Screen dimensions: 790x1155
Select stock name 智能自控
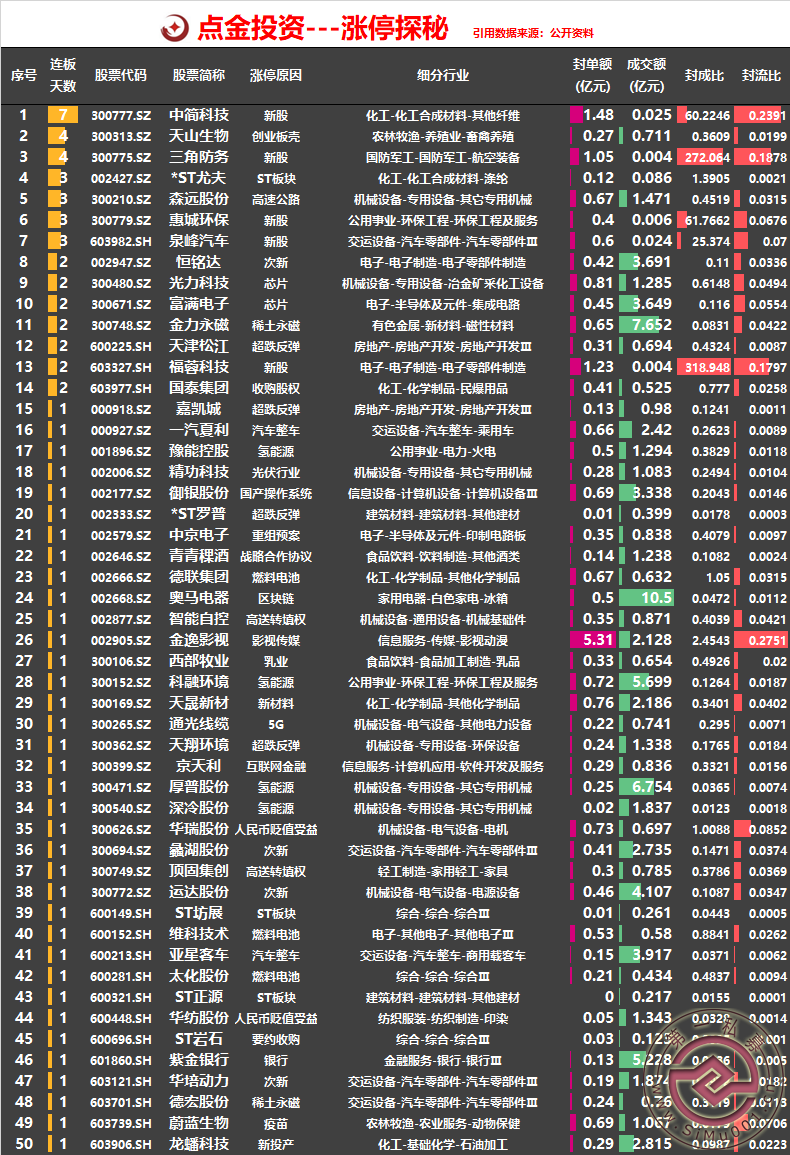pyautogui.click(x=199, y=619)
